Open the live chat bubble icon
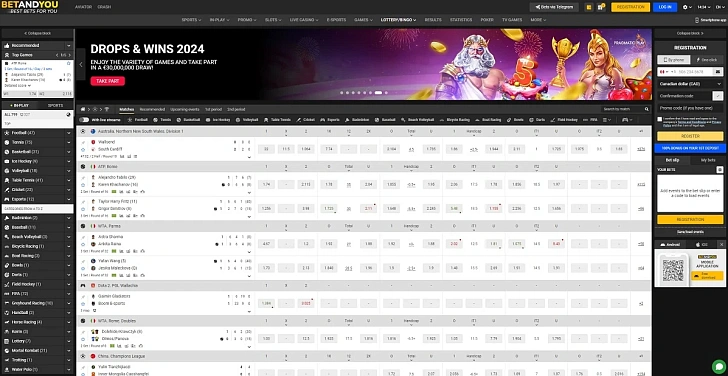728x376 pixels. click(719, 366)
